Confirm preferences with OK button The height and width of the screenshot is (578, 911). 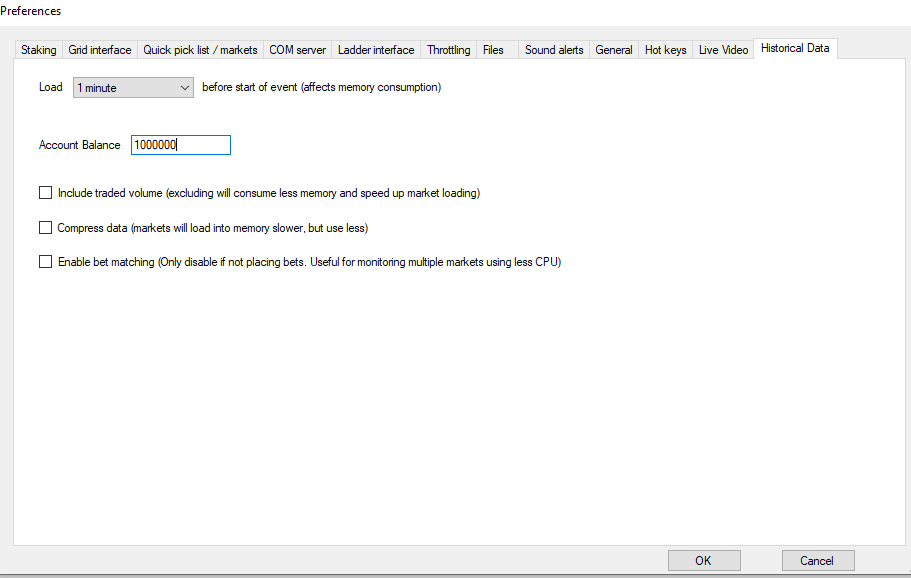(704, 561)
